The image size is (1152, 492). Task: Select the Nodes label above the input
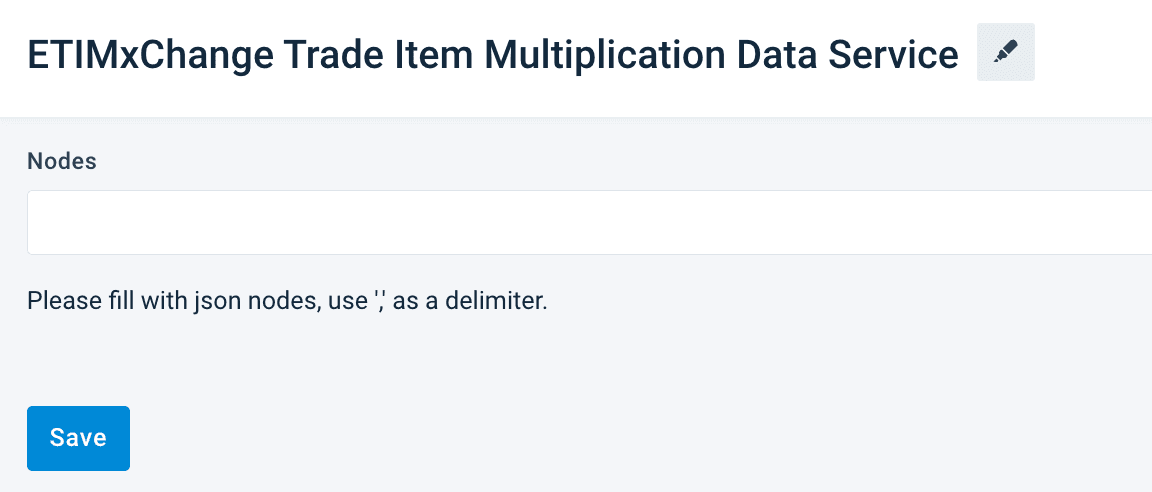pyautogui.click(x=62, y=161)
